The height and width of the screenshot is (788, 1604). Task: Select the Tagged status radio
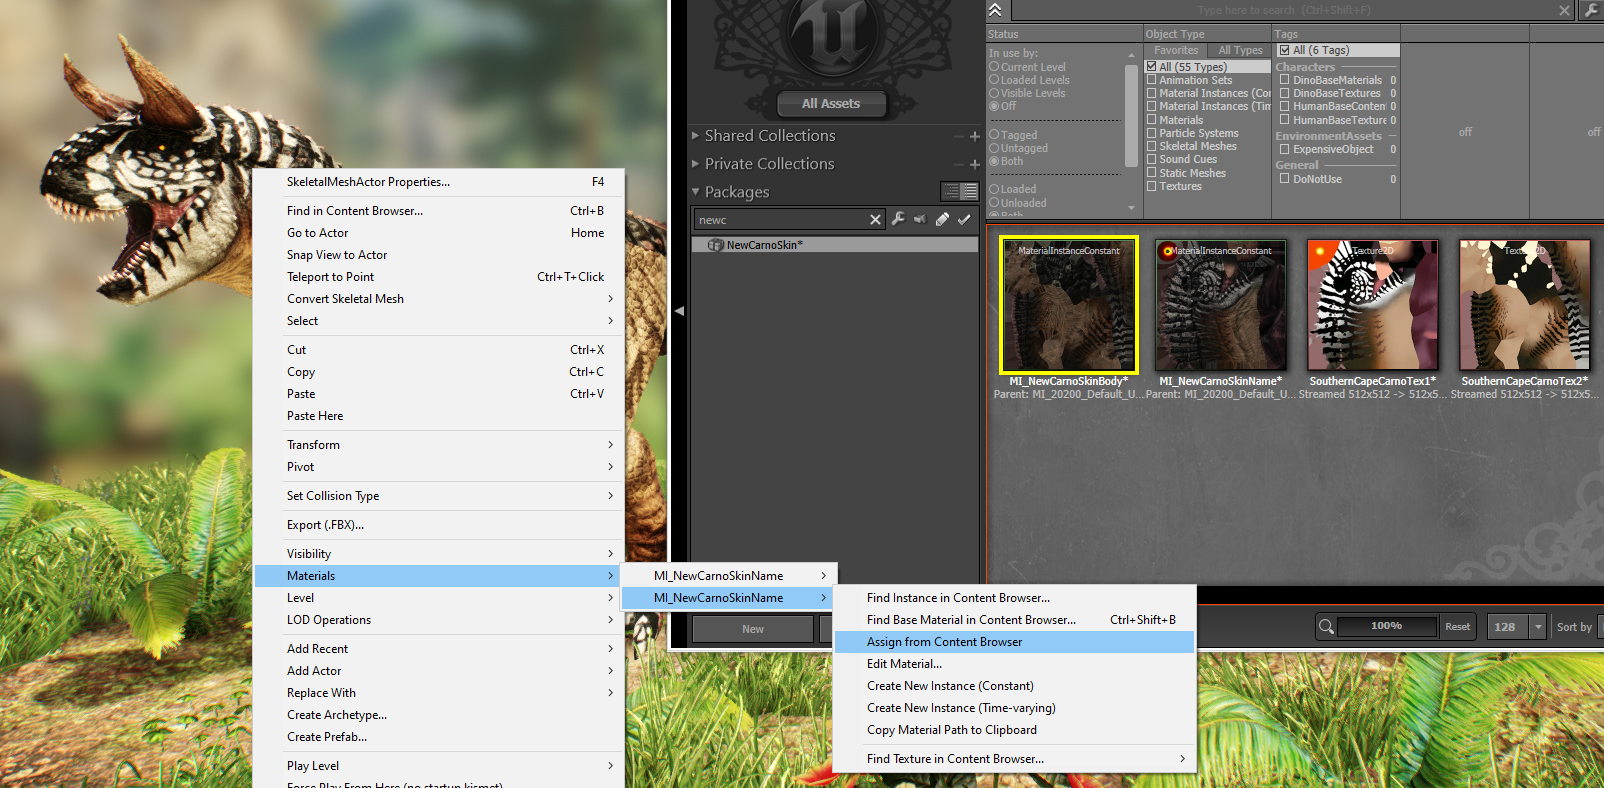pos(995,135)
